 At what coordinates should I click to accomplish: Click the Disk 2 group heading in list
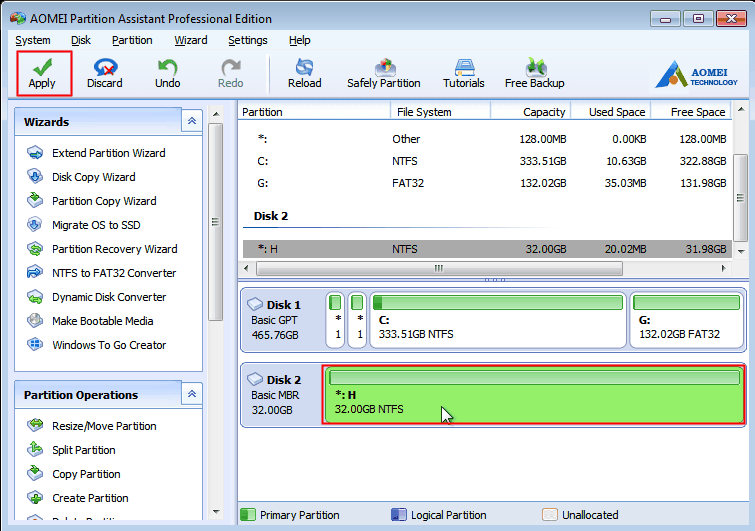pyautogui.click(x=271, y=216)
